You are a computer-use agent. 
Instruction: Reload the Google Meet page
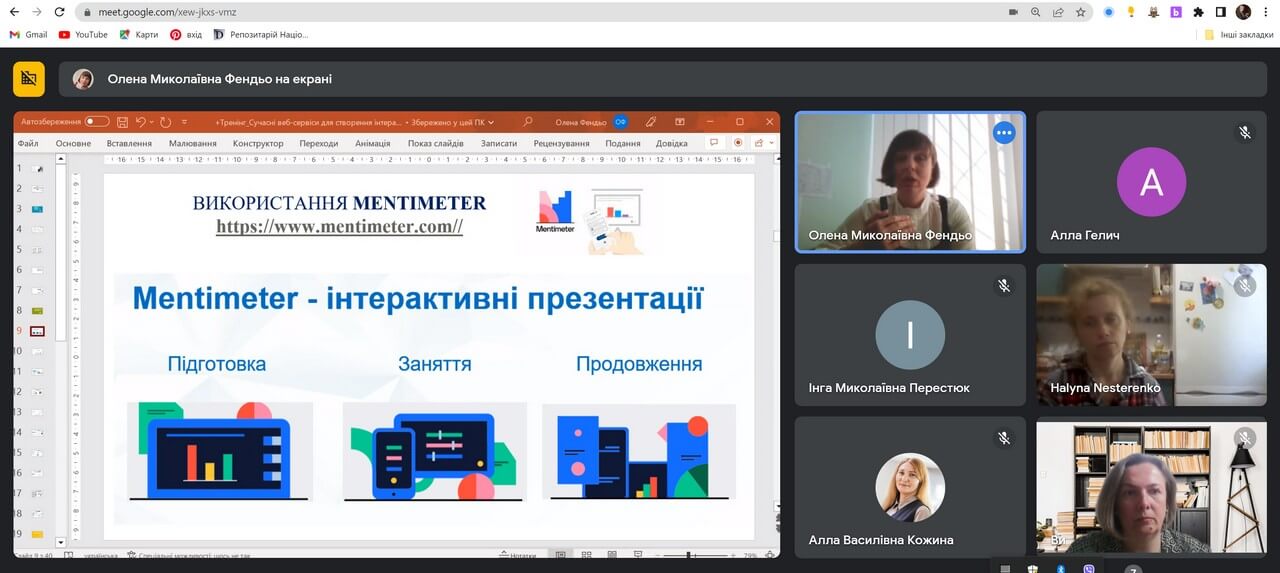[x=59, y=12]
